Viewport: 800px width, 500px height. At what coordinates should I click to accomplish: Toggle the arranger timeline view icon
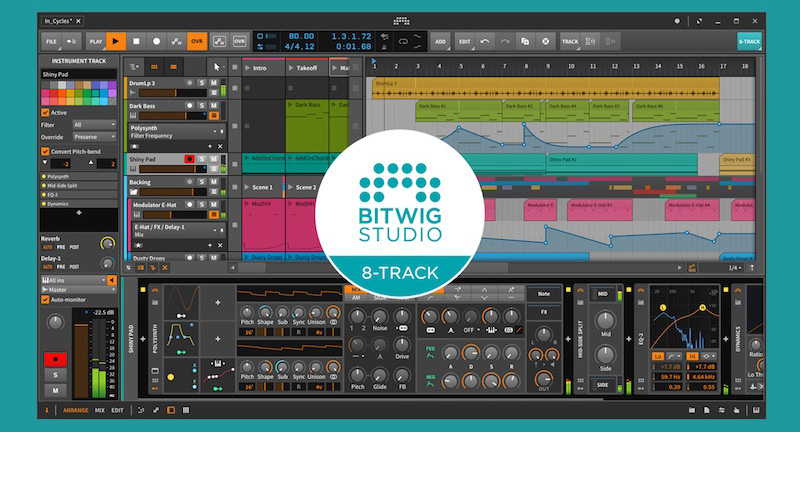(173, 67)
